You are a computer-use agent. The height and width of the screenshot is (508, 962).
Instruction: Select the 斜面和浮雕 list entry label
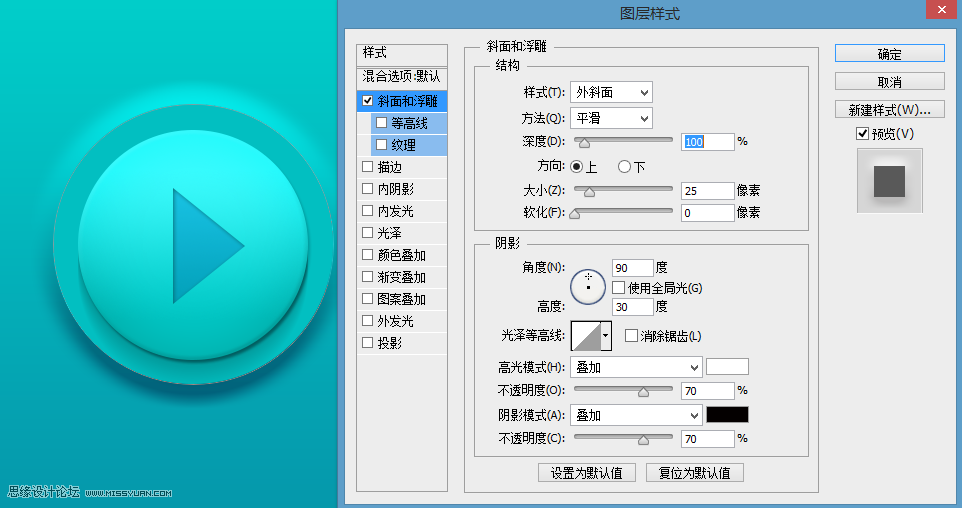click(408, 101)
